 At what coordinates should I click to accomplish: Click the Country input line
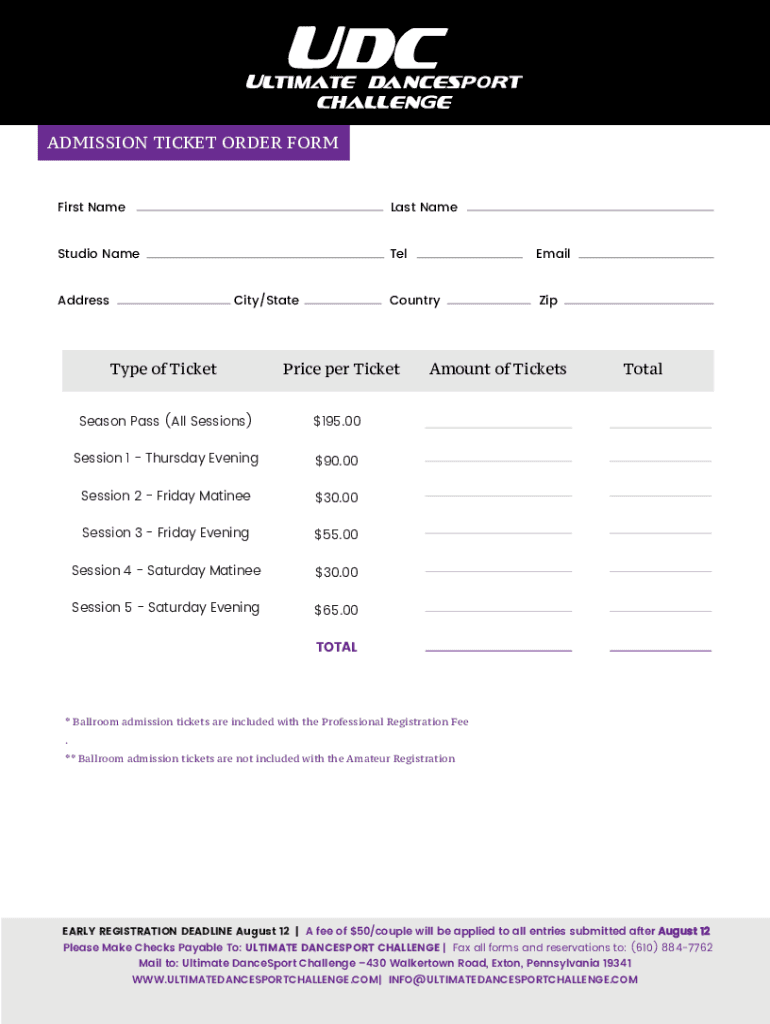(488, 298)
